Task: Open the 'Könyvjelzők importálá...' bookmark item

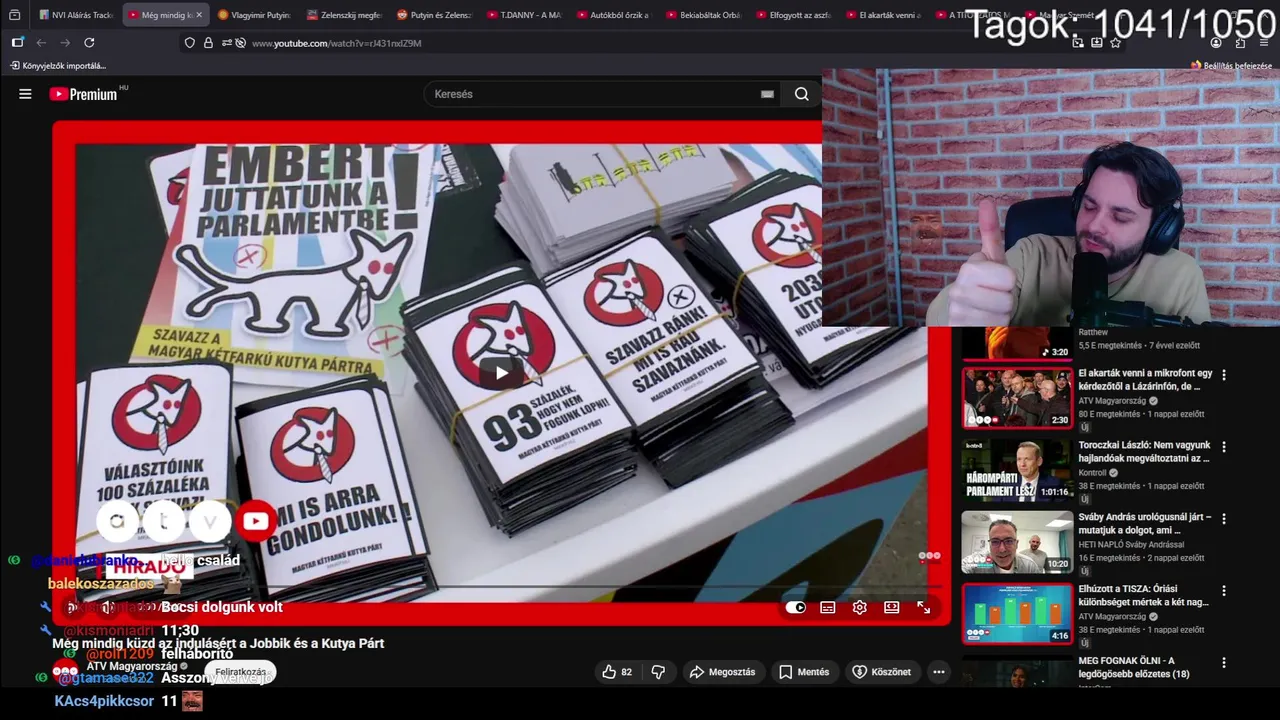Action: point(58,65)
